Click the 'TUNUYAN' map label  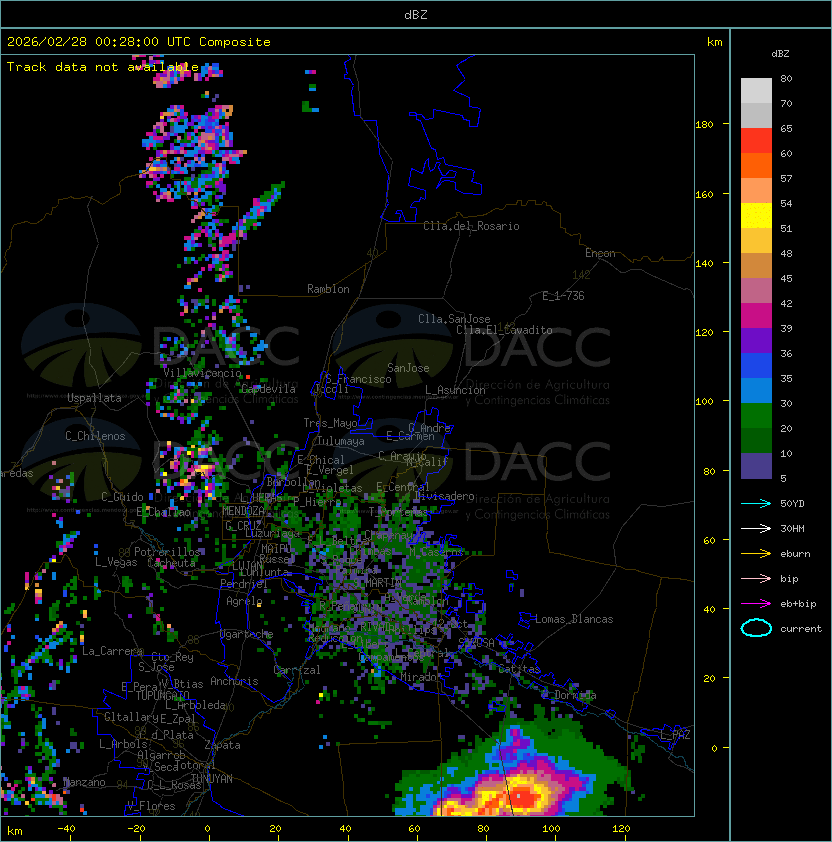click(x=212, y=779)
